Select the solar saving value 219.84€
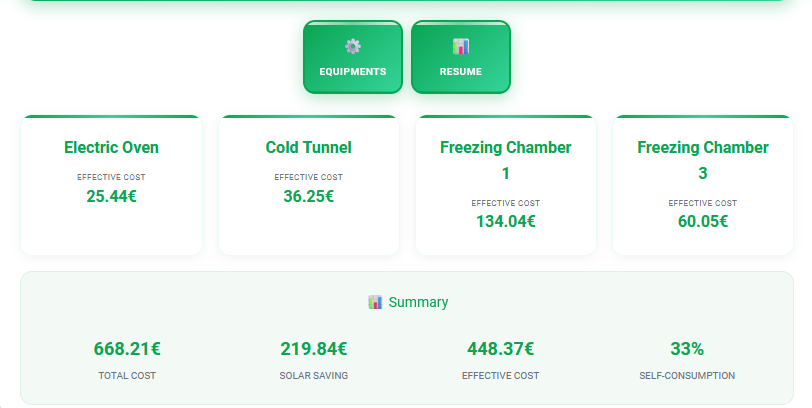The image size is (812, 408). (314, 349)
